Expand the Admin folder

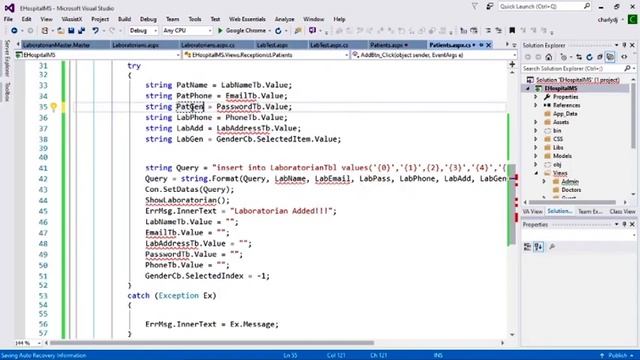tap(544, 182)
